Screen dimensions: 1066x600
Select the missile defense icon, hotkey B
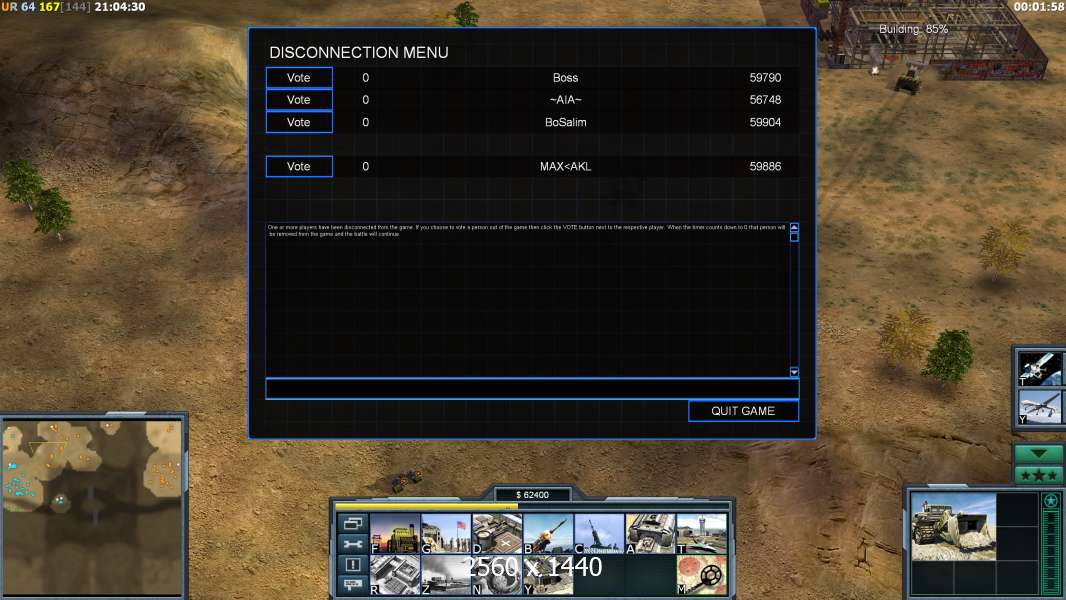click(x=548, y=534)
